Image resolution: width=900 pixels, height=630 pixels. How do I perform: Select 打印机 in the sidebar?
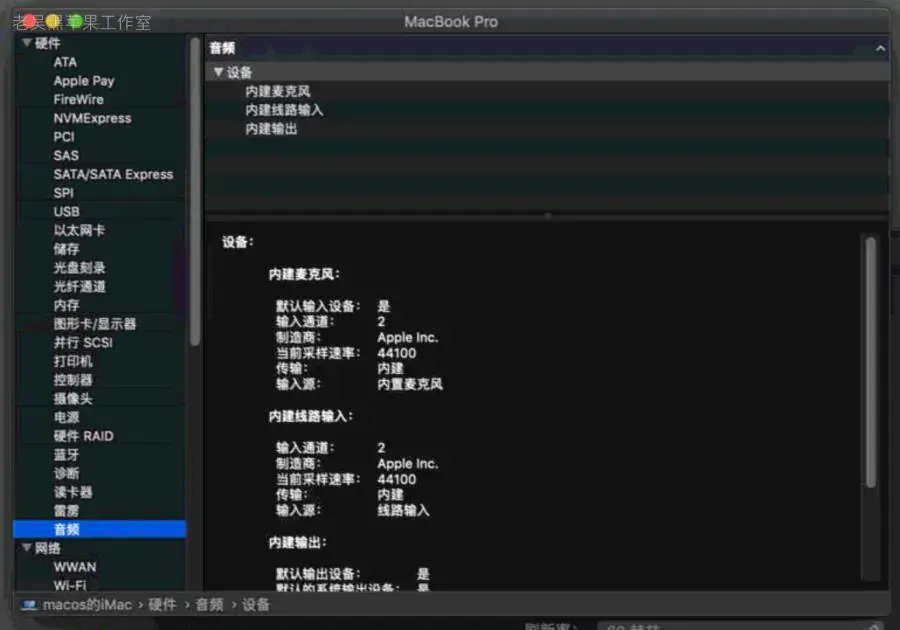73,361
